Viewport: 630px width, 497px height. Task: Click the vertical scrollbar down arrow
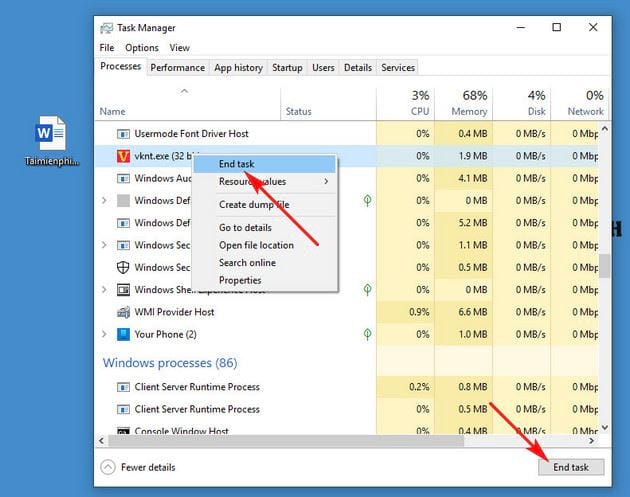coord(604,427)
